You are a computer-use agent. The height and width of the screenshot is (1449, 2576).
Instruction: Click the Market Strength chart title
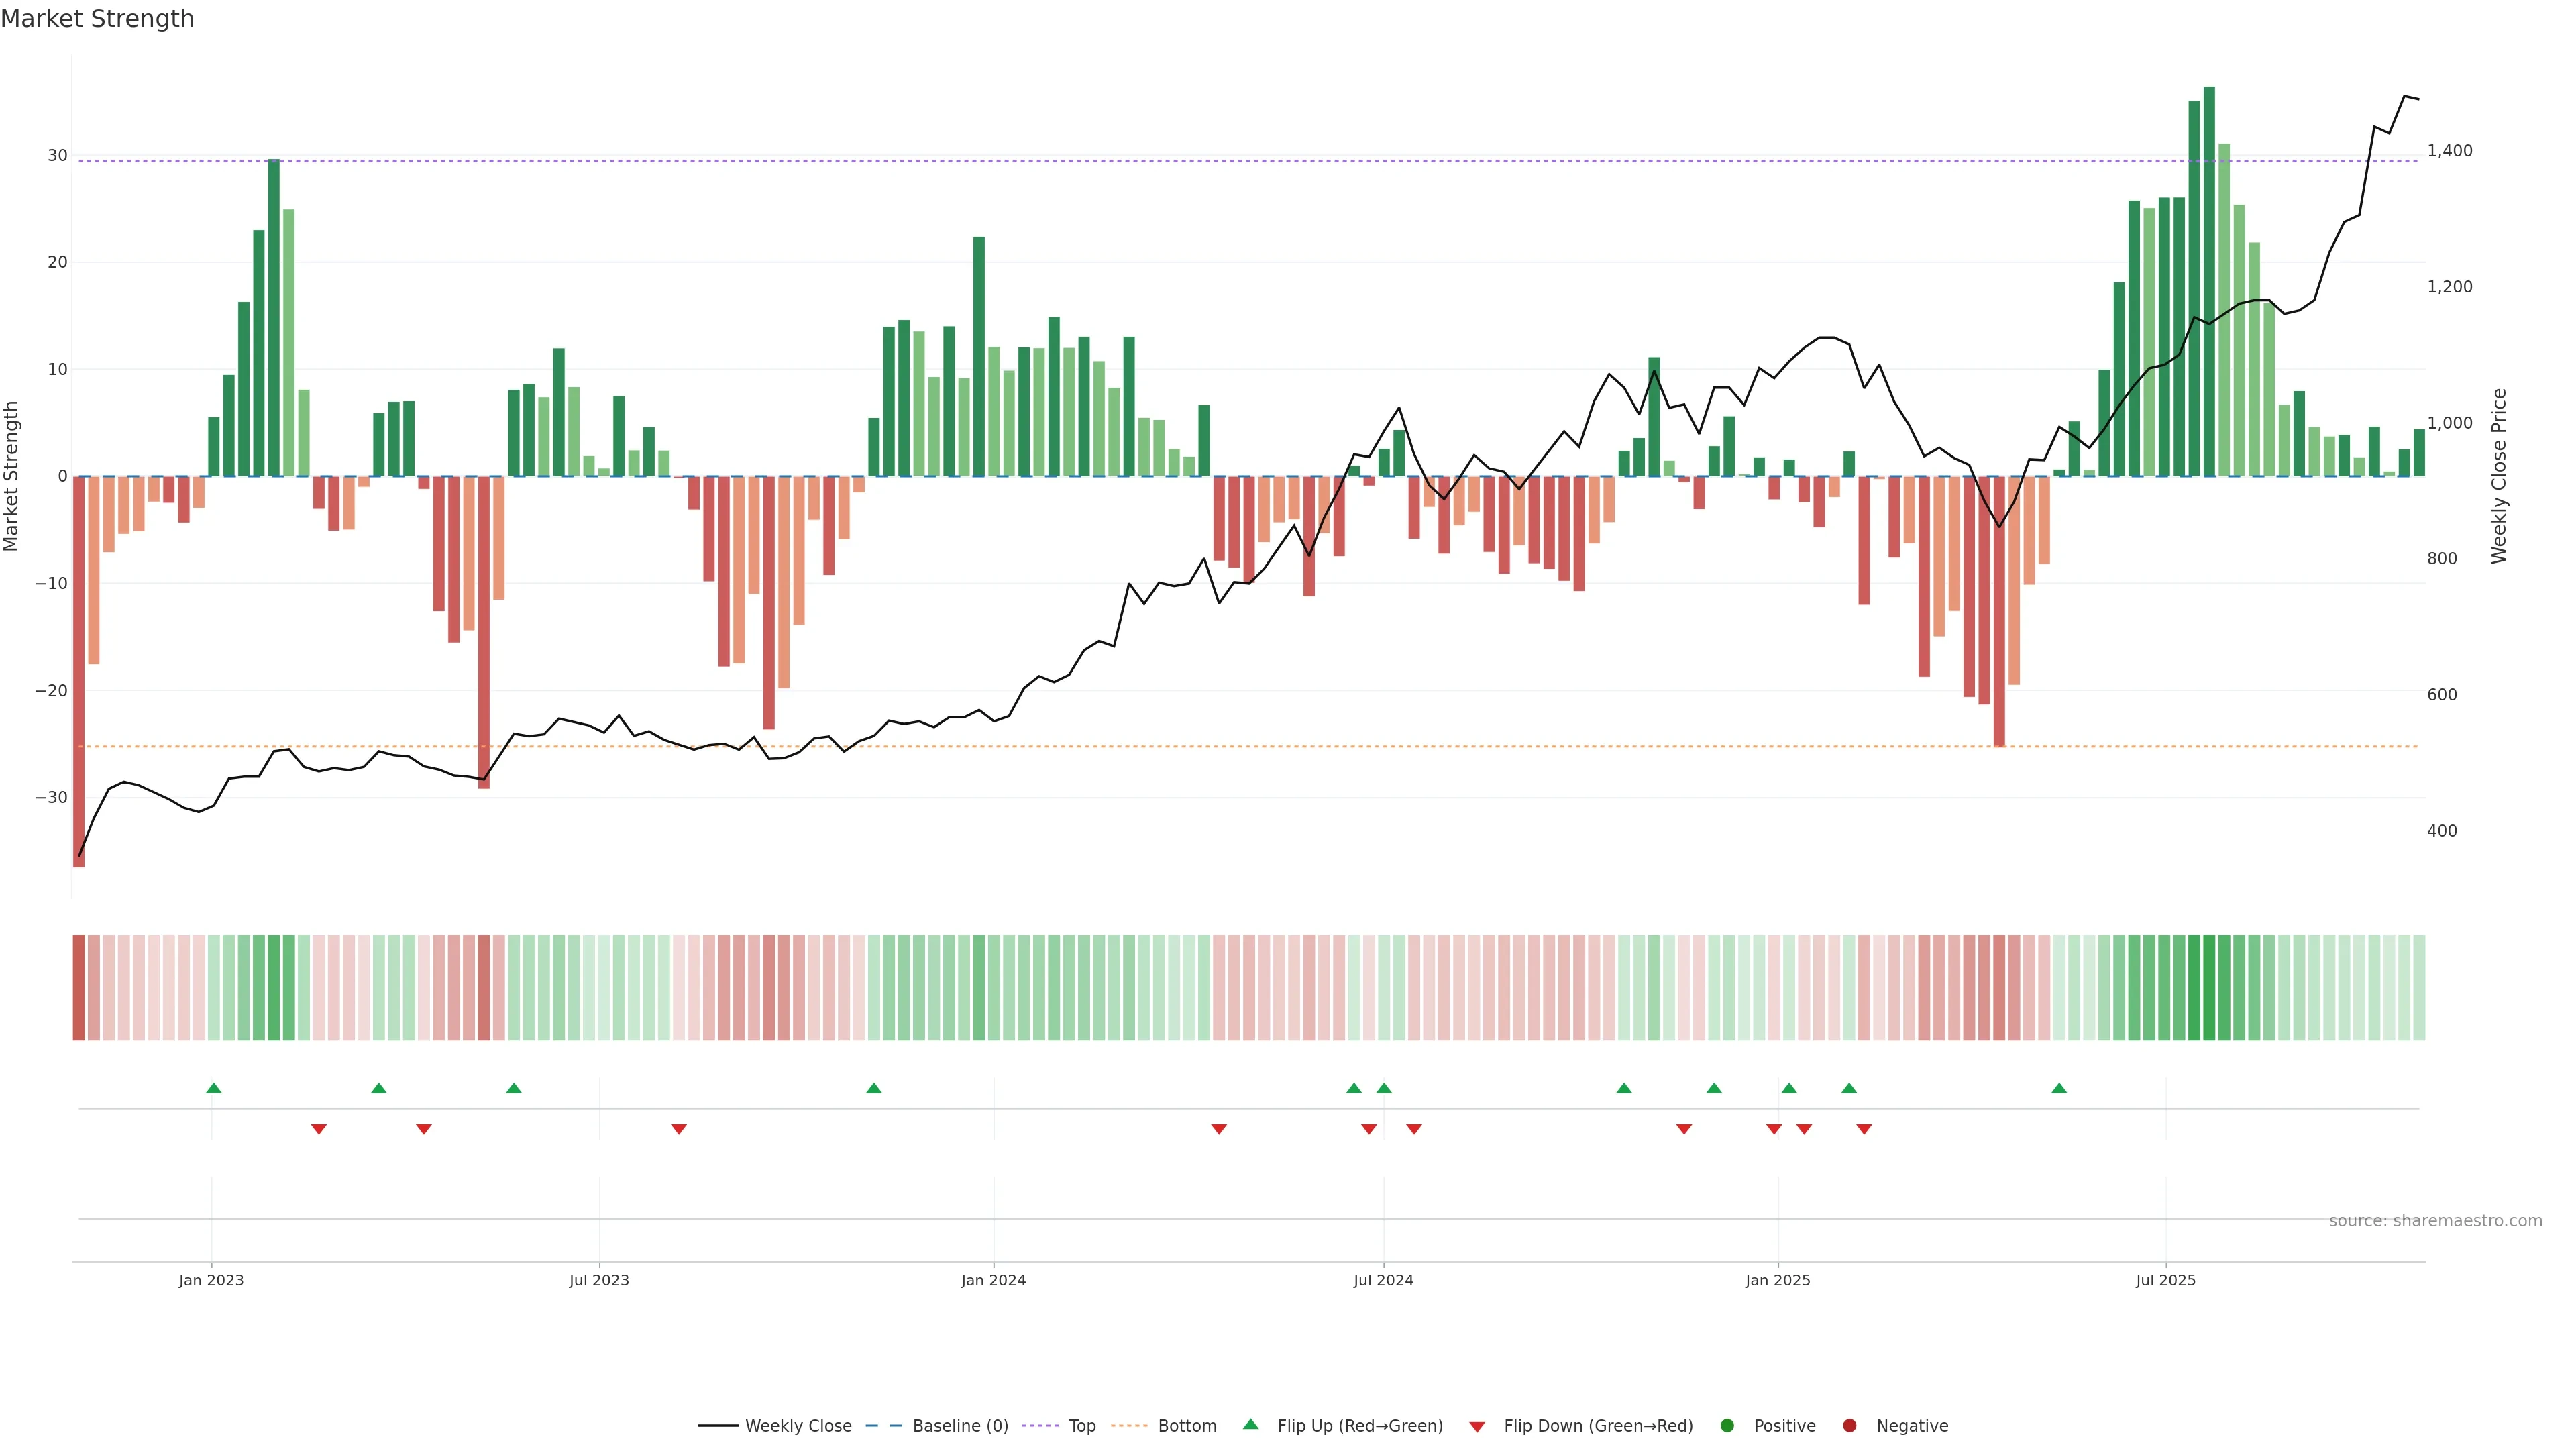97,19
